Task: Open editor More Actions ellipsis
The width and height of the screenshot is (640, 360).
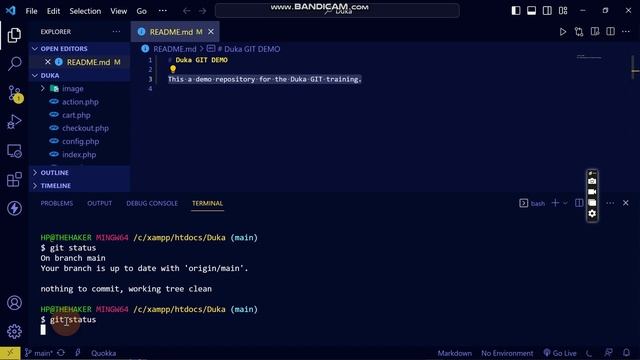Action: pos(626,32)
